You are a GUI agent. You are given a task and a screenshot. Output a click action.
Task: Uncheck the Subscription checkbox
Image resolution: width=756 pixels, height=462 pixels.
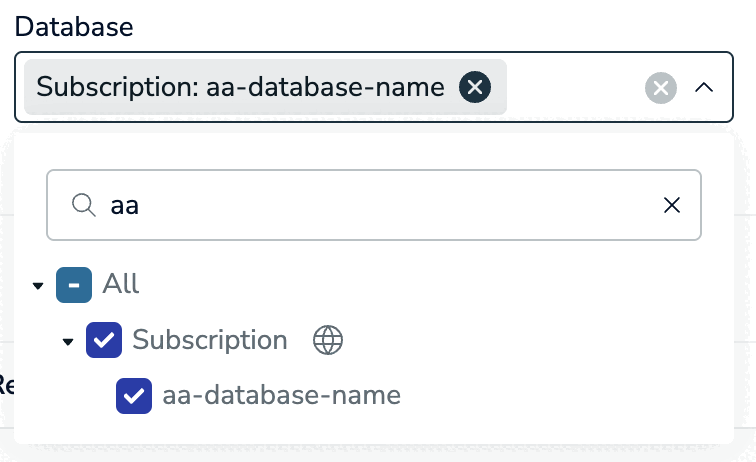(104, 340)
